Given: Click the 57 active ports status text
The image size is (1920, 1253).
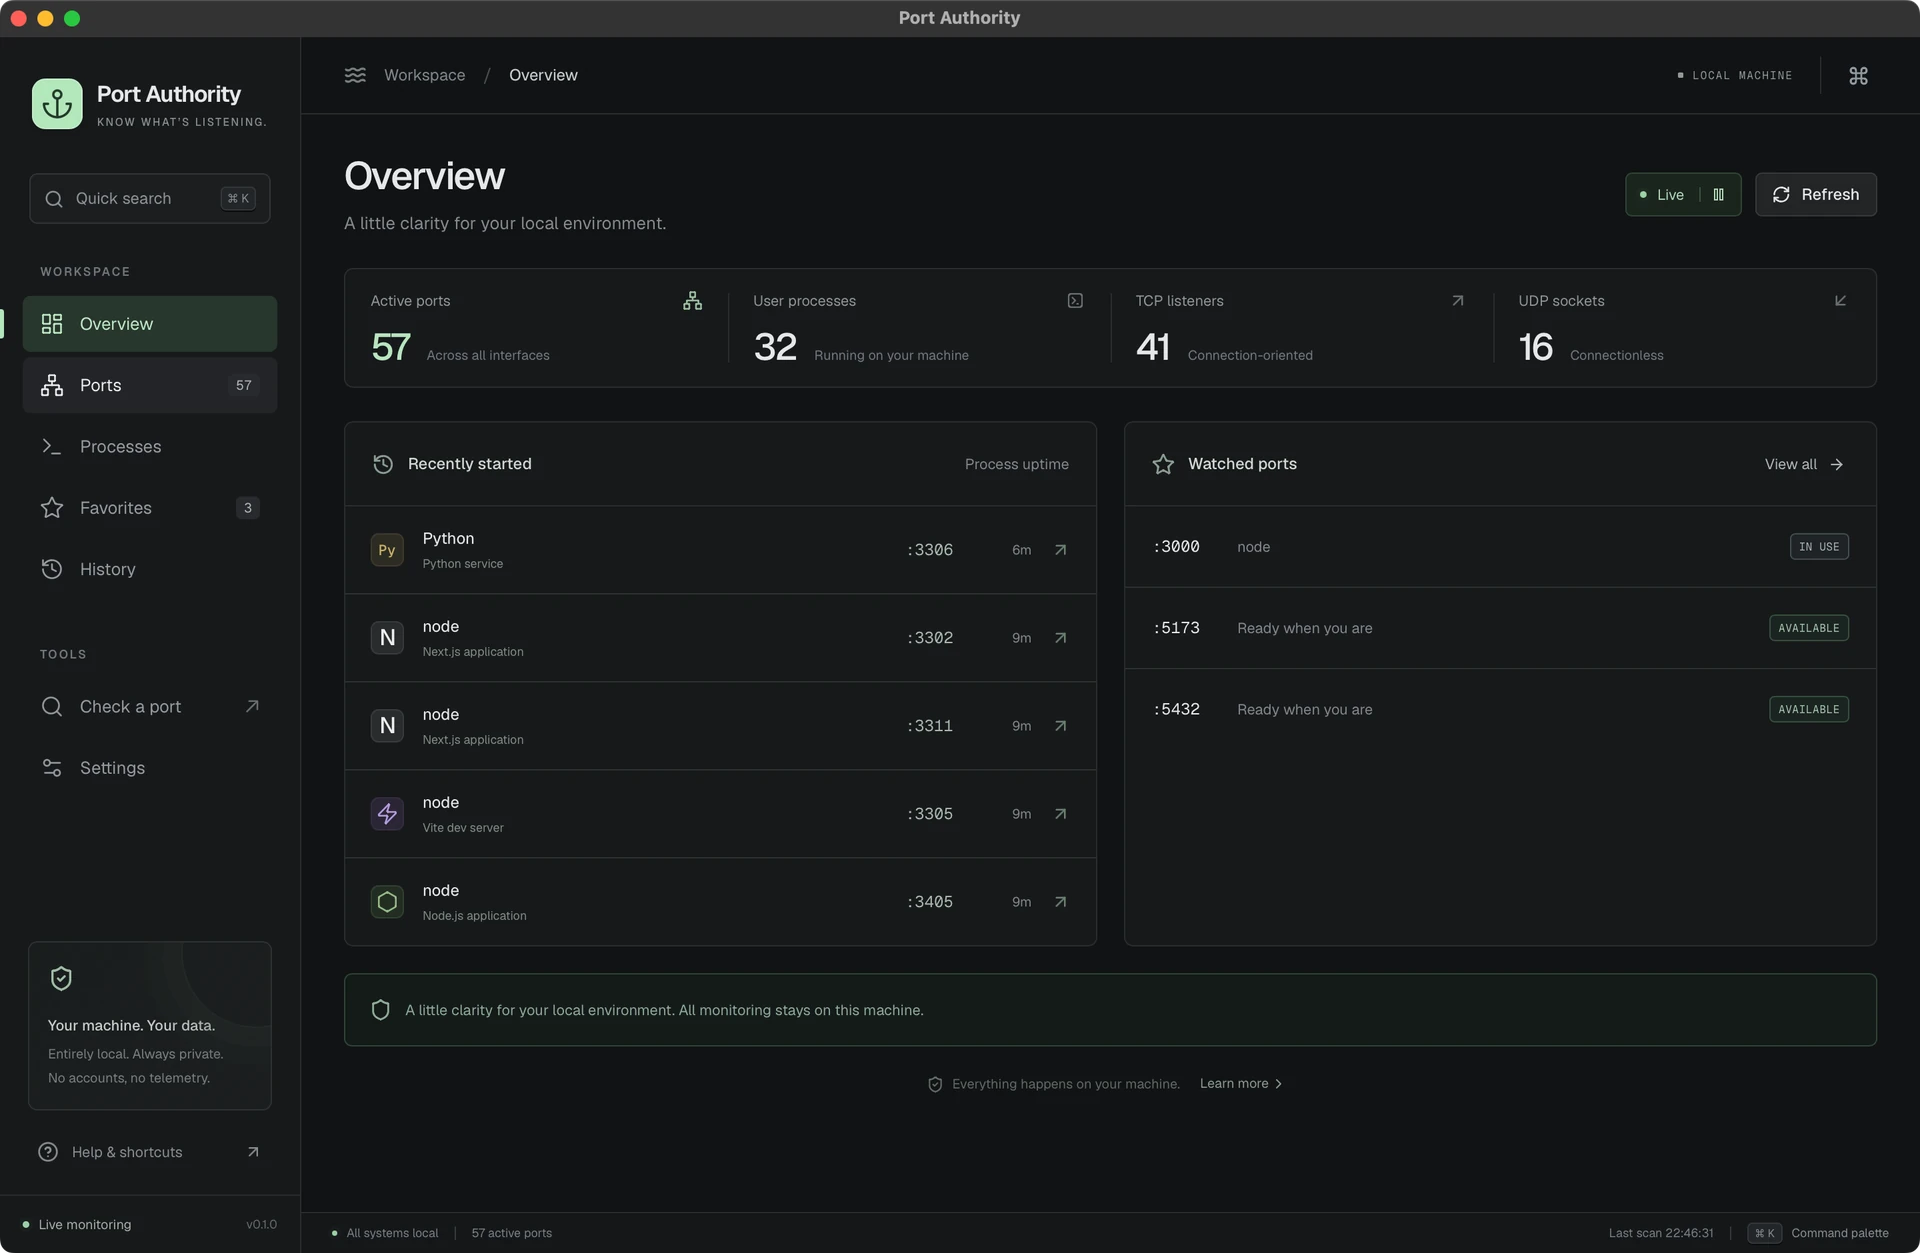Looking at the screenshot, I should [x=511, y=1233].
